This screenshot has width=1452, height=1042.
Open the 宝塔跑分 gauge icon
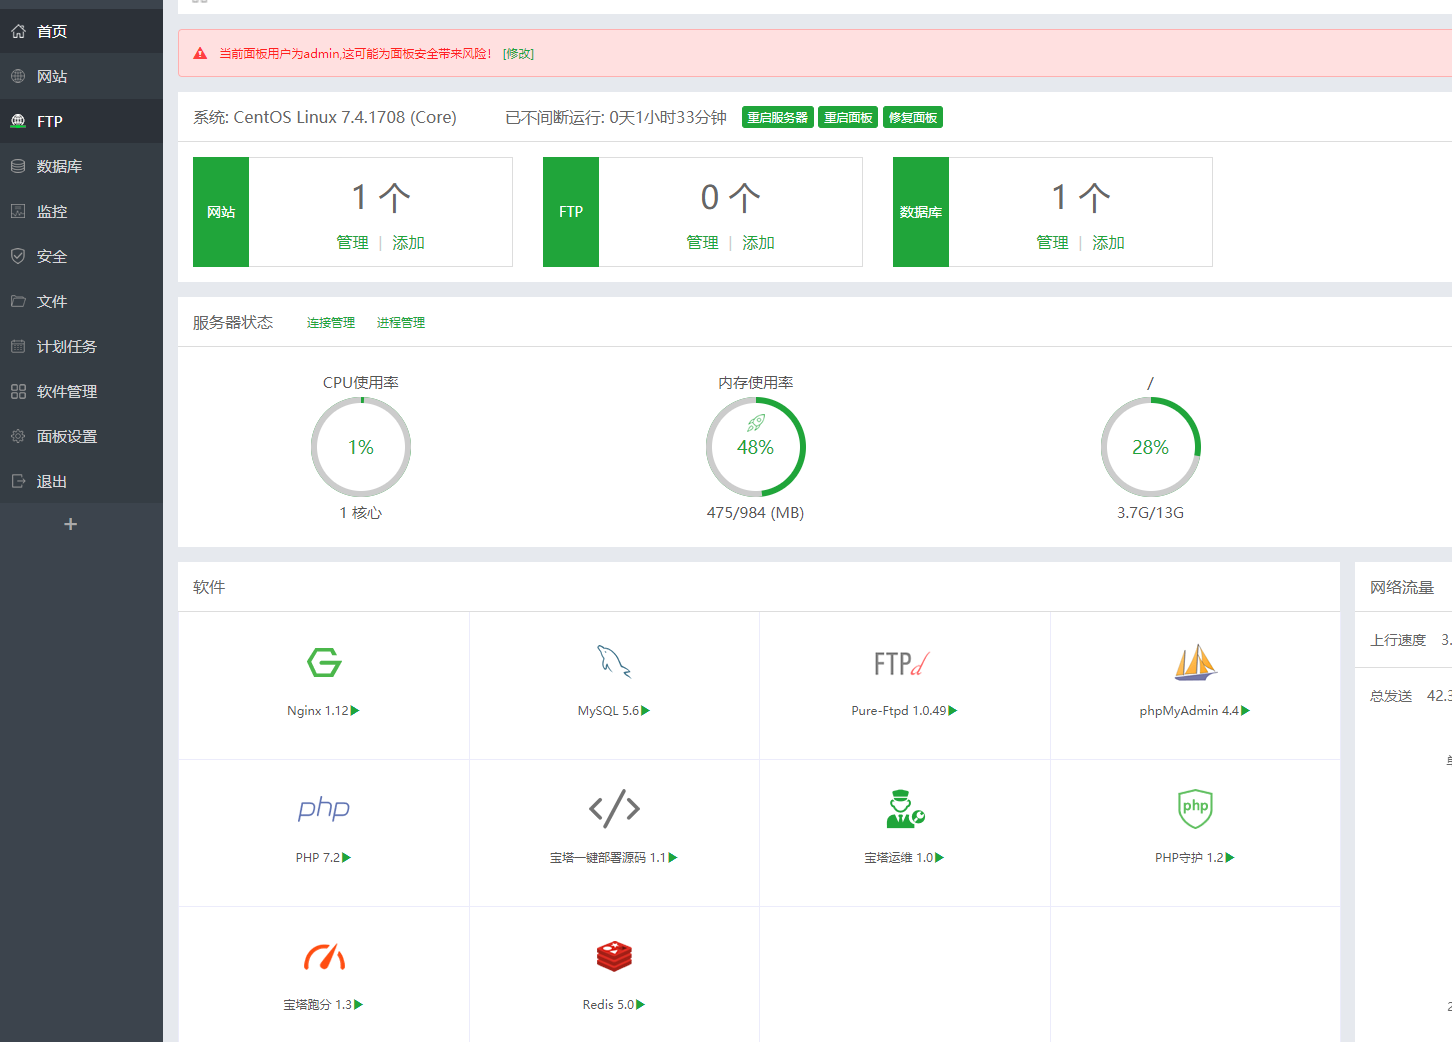pos(324,957)
